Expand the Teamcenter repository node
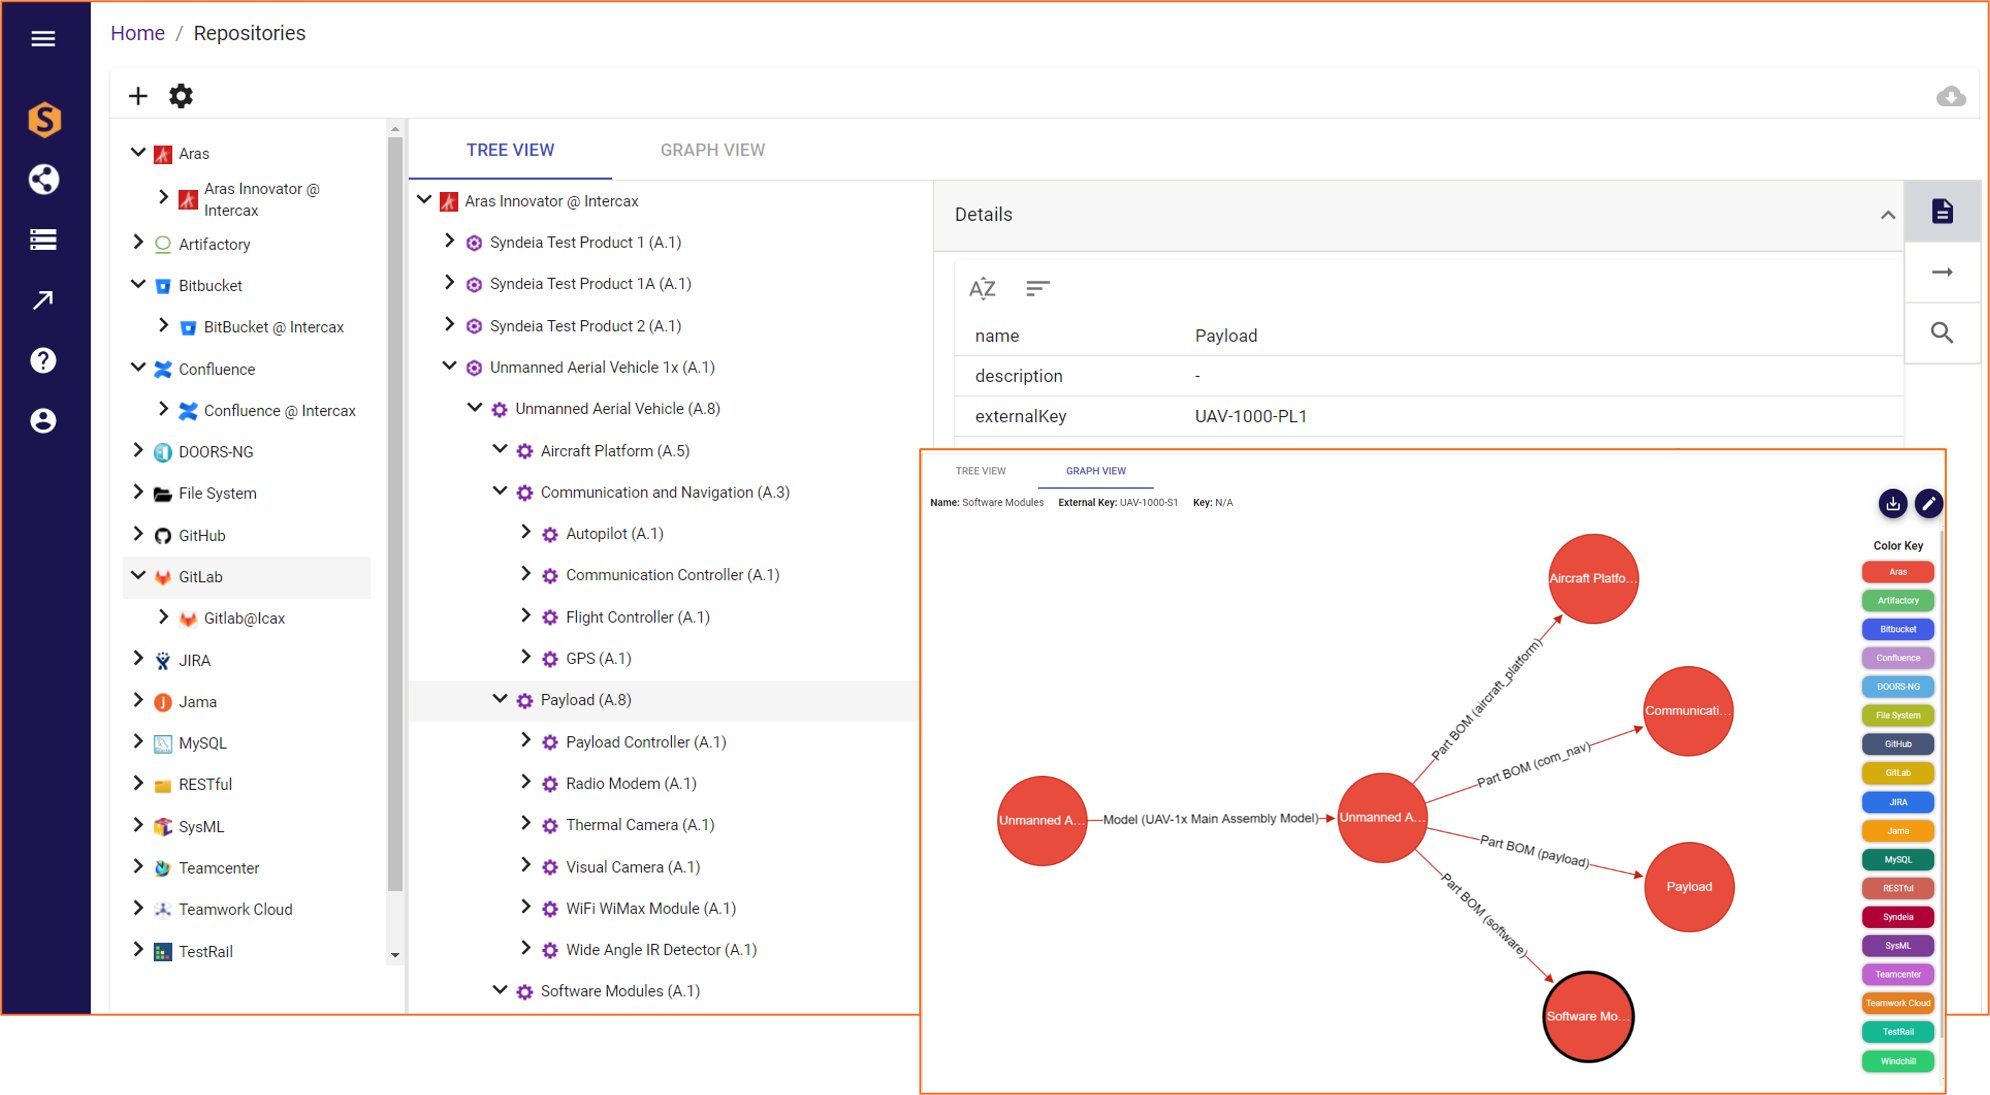1990x1095 pixels. coord(138,867)
